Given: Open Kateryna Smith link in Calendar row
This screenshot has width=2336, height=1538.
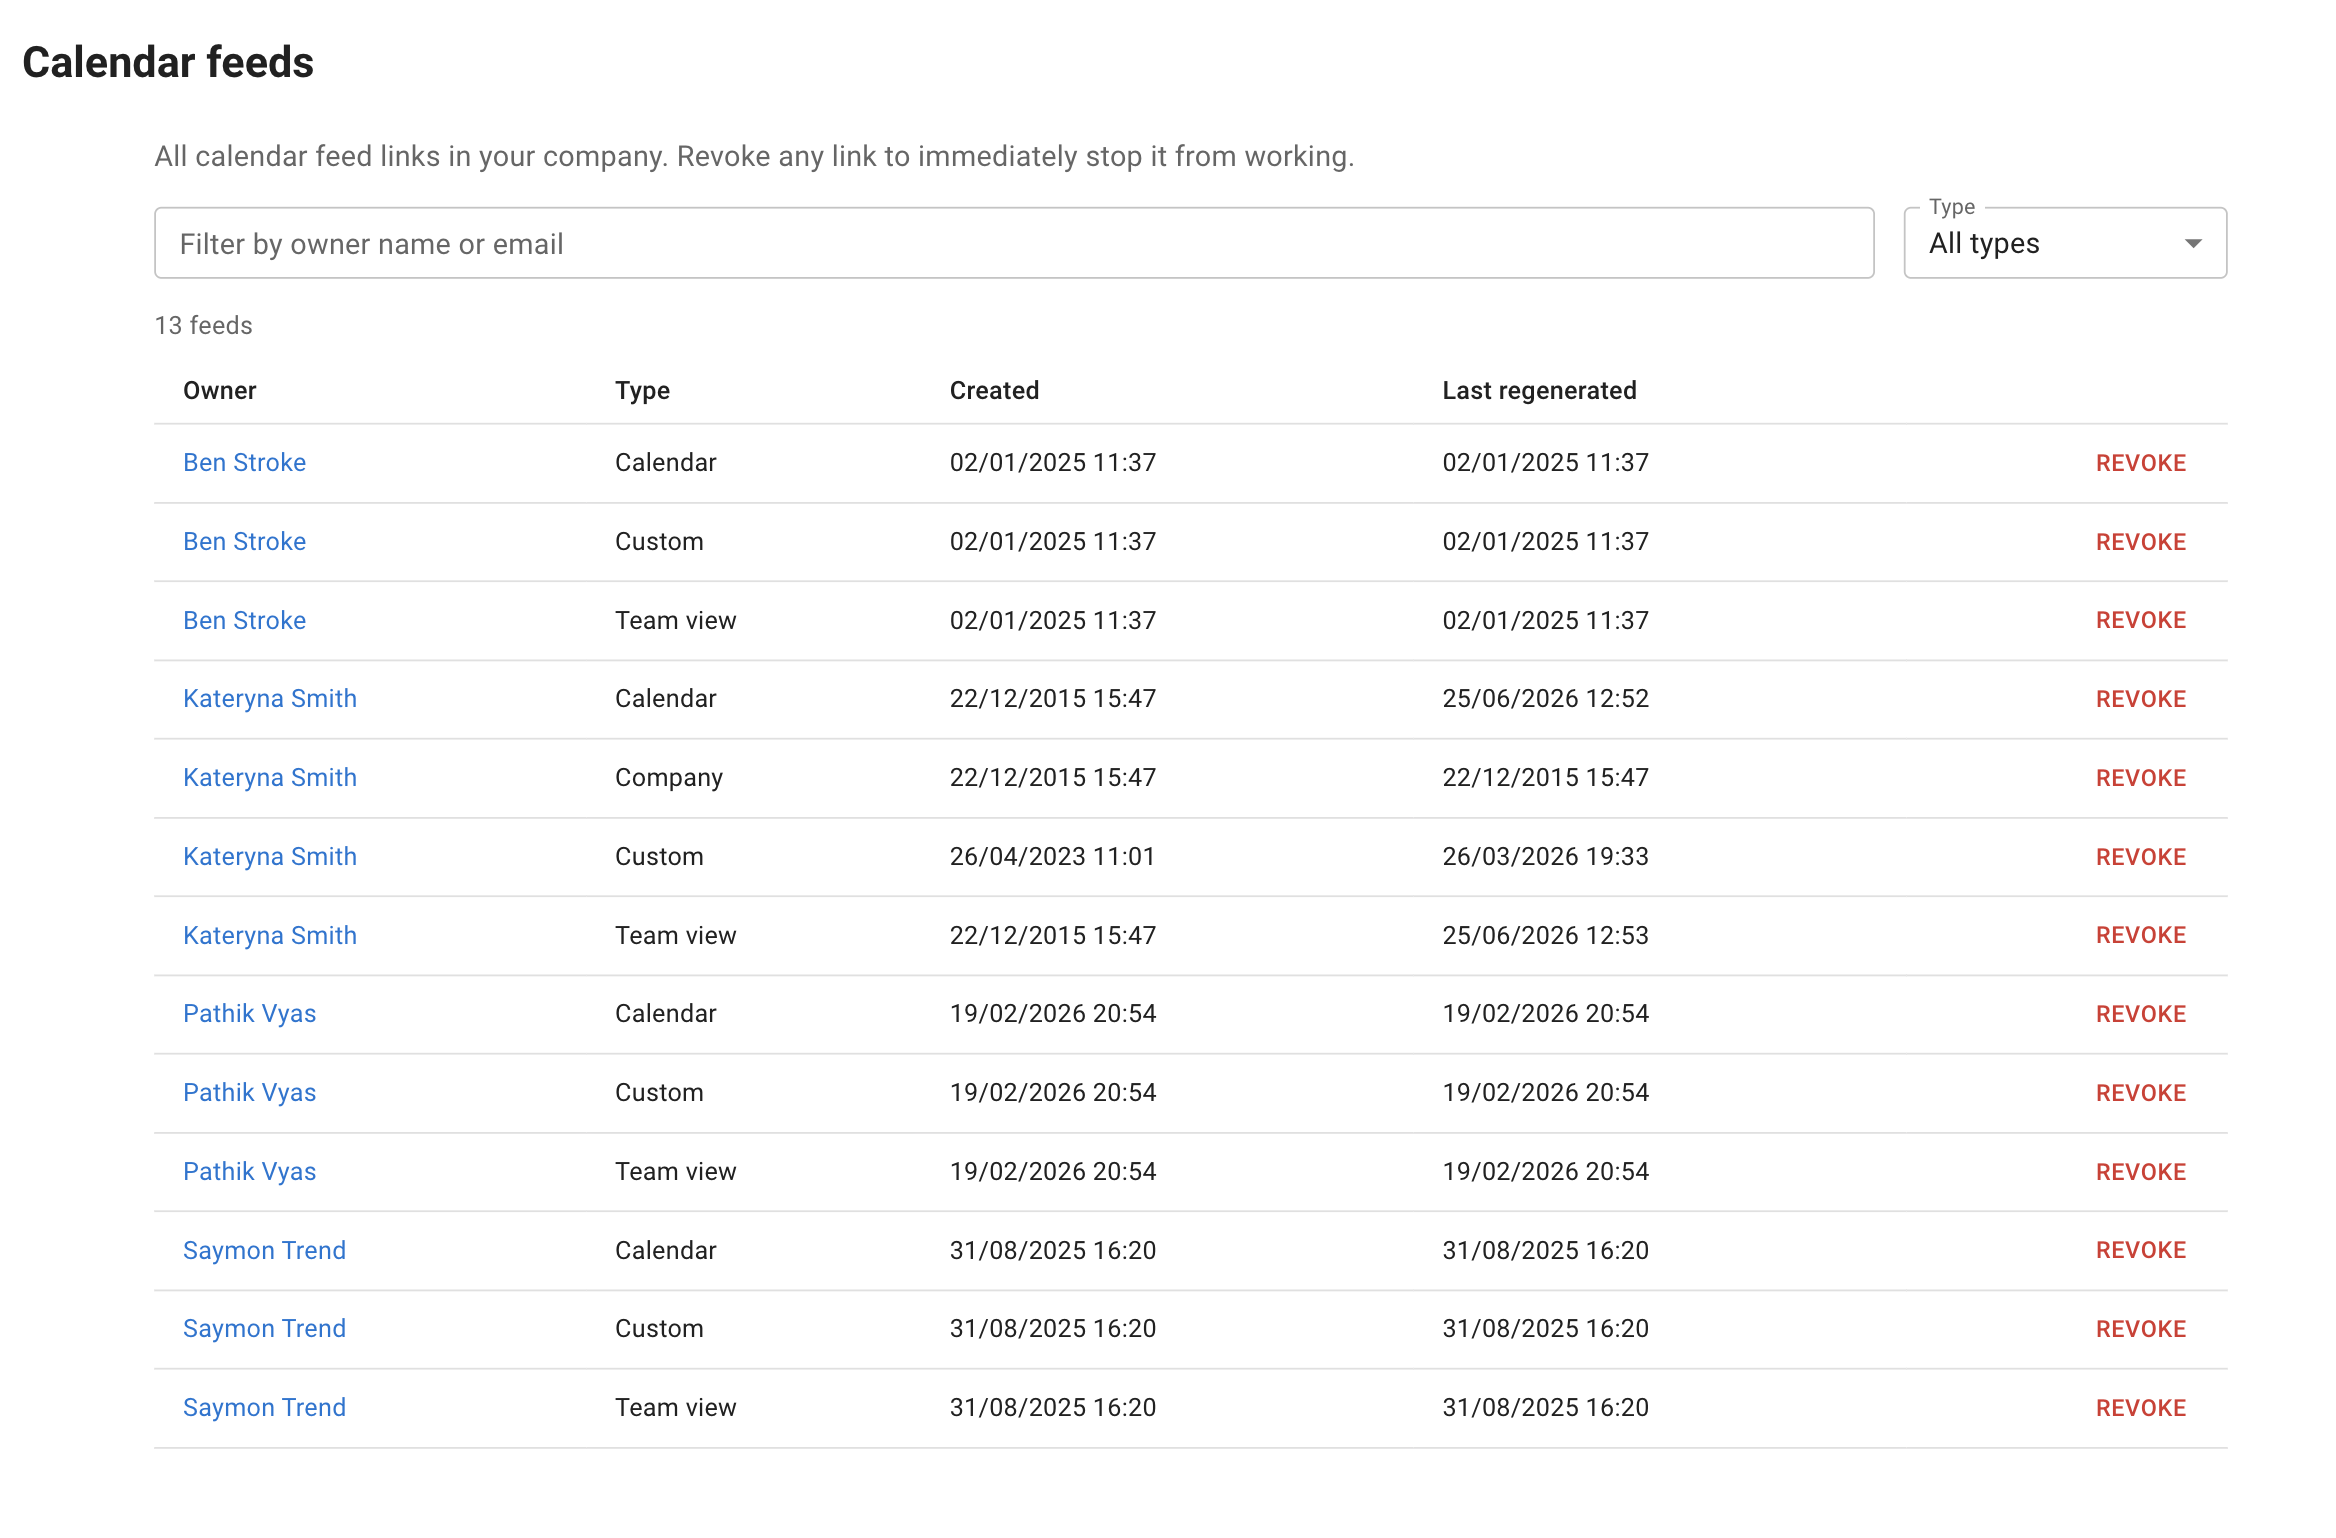Looking at the screenshot, I should 270,698.
